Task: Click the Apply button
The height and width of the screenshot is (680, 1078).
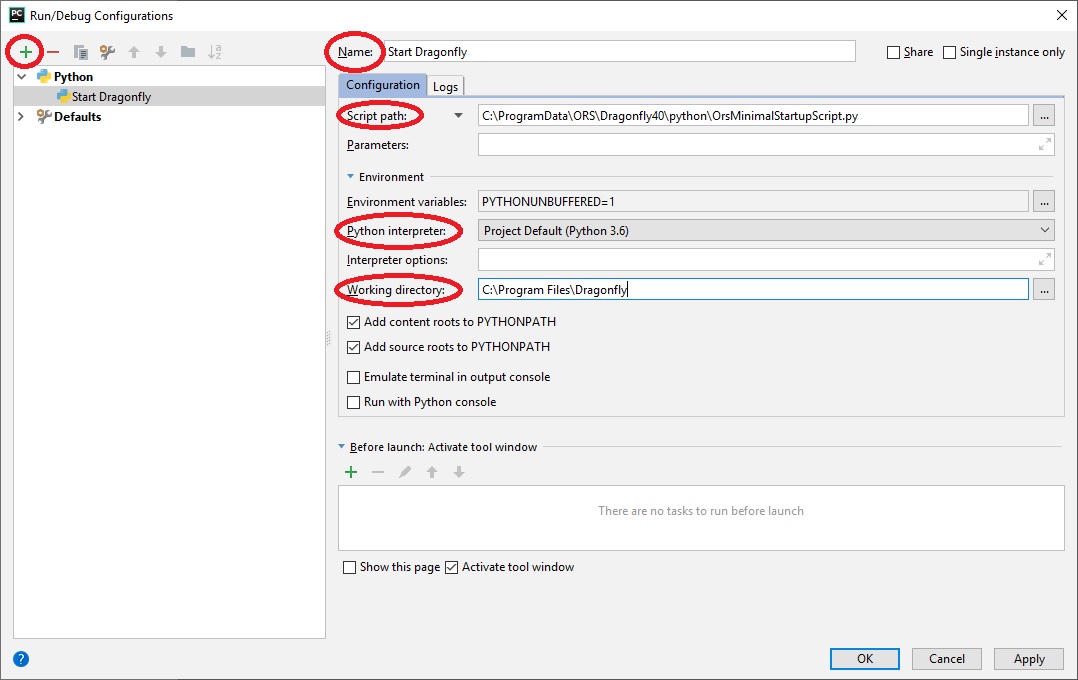Action: [1028, 659]
